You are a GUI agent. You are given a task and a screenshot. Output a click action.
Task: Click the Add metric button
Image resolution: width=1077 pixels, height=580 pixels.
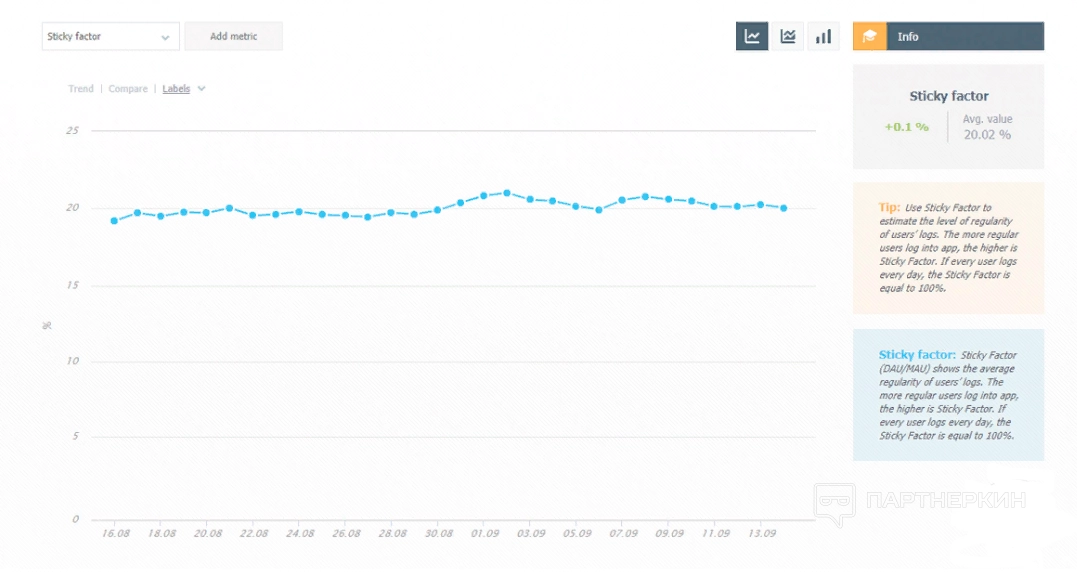tap(233, 37)
